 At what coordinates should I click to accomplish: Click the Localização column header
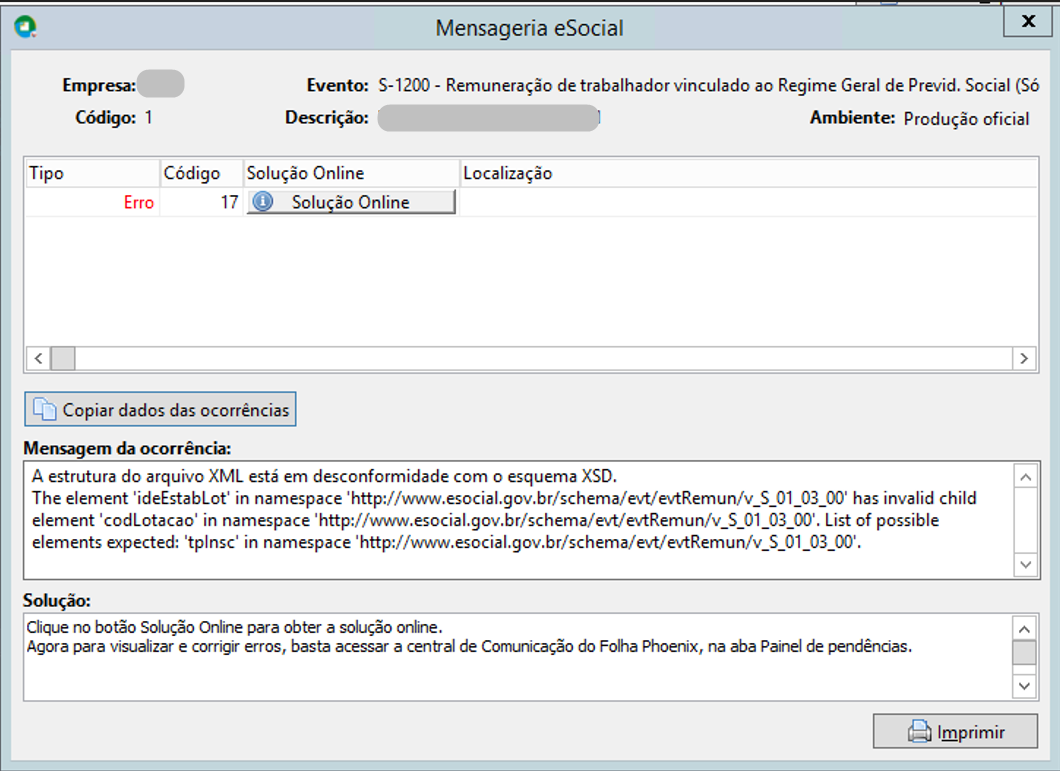(748, 173)
